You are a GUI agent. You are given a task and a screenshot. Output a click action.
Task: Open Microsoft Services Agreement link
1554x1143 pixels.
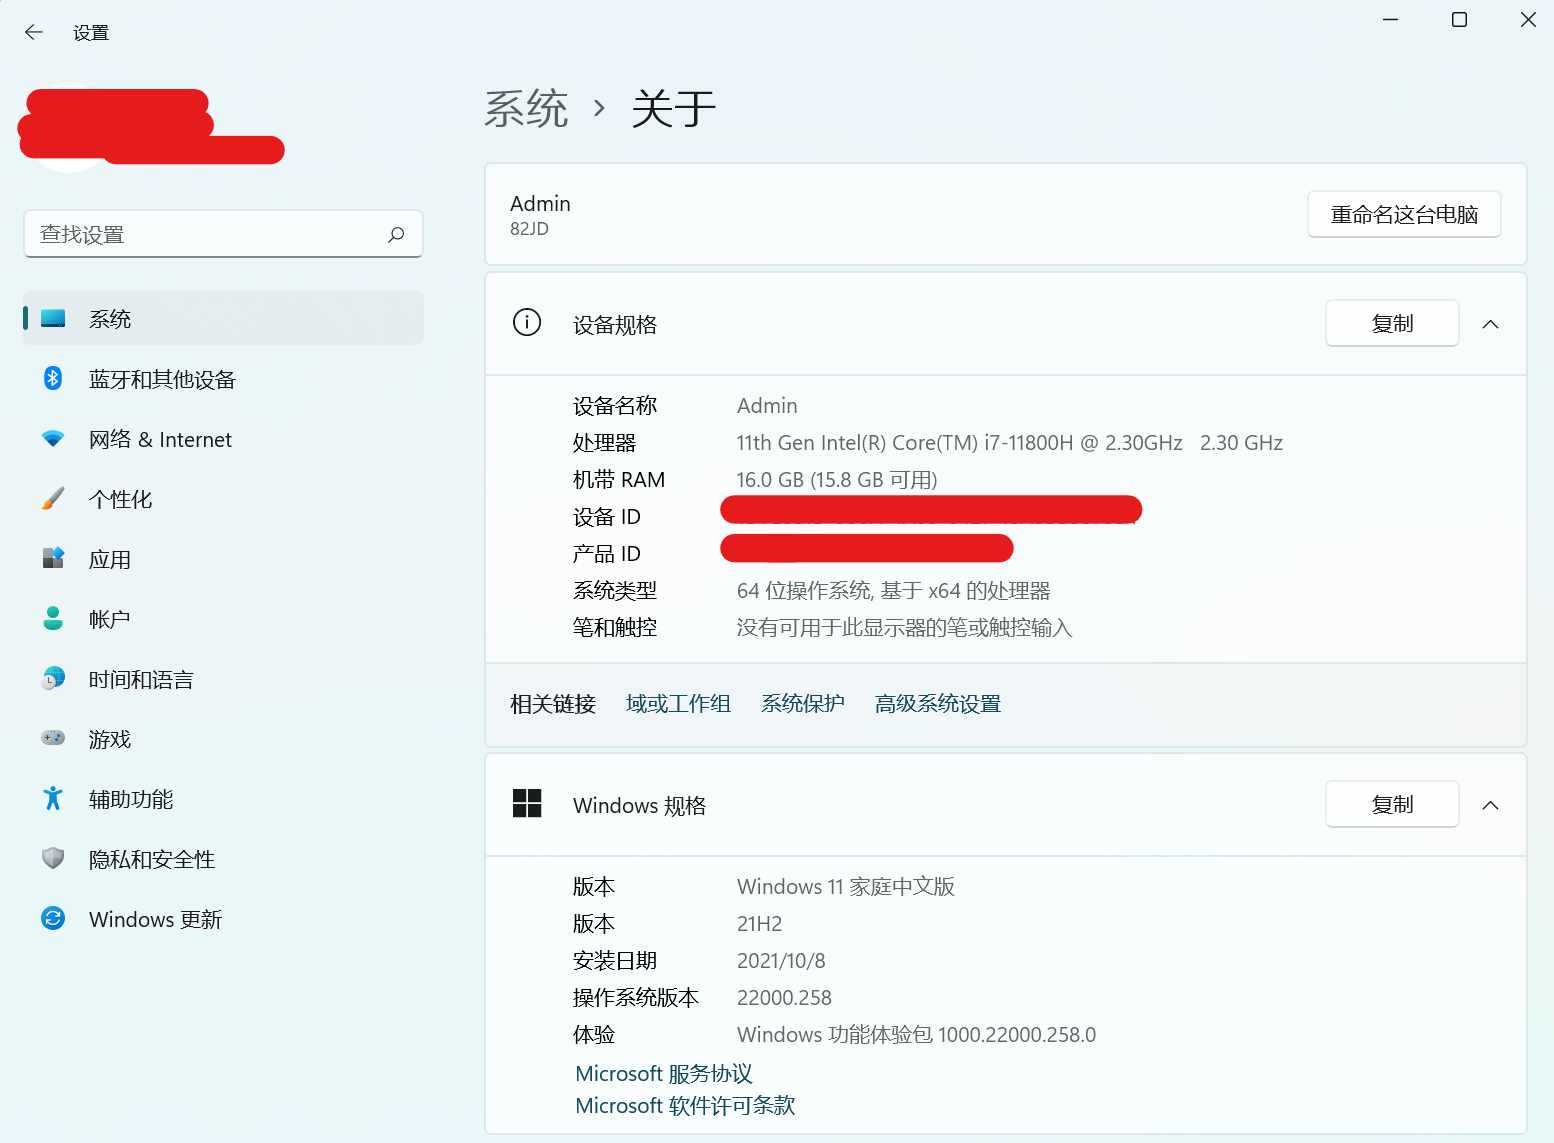pos(663,1073)
